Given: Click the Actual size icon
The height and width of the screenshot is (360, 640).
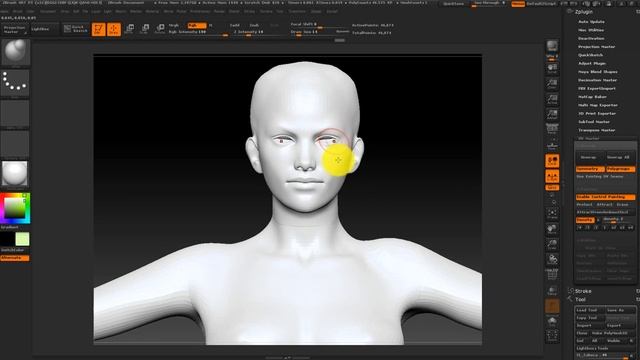Looking at the screenshot, I should tap(552, 99).
